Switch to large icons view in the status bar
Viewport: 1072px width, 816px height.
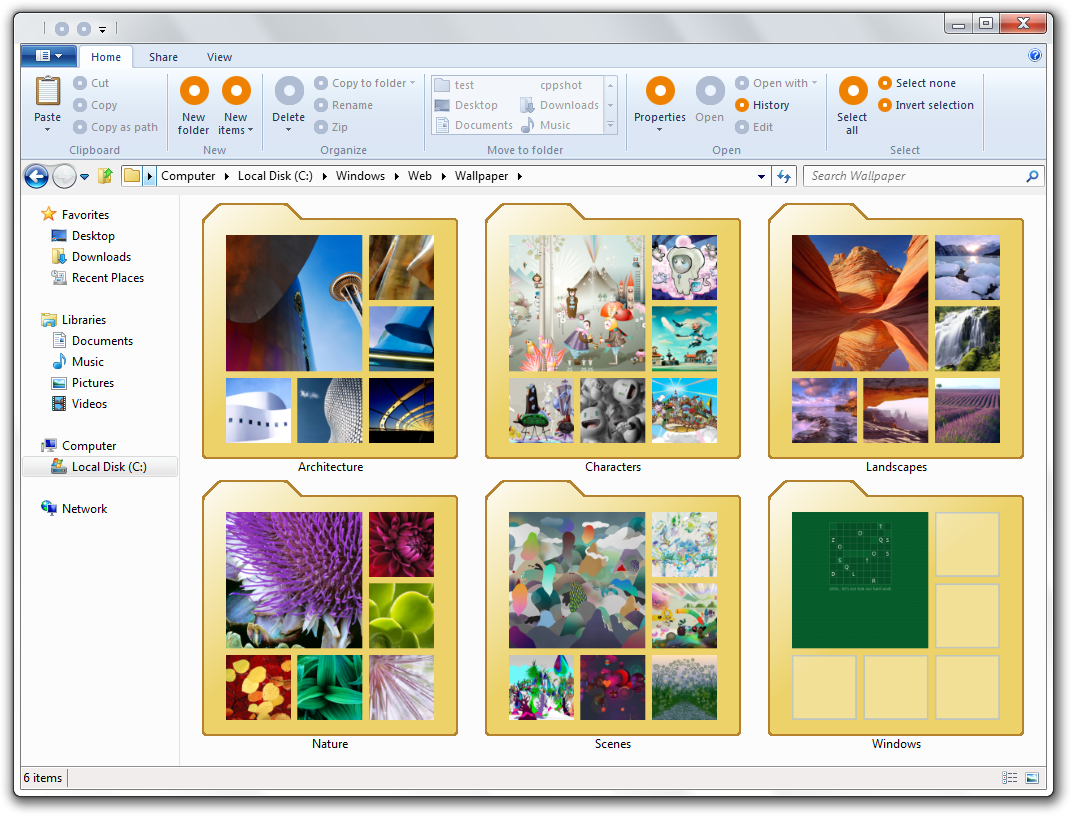pyautogui.click(x=1032, y=778)
